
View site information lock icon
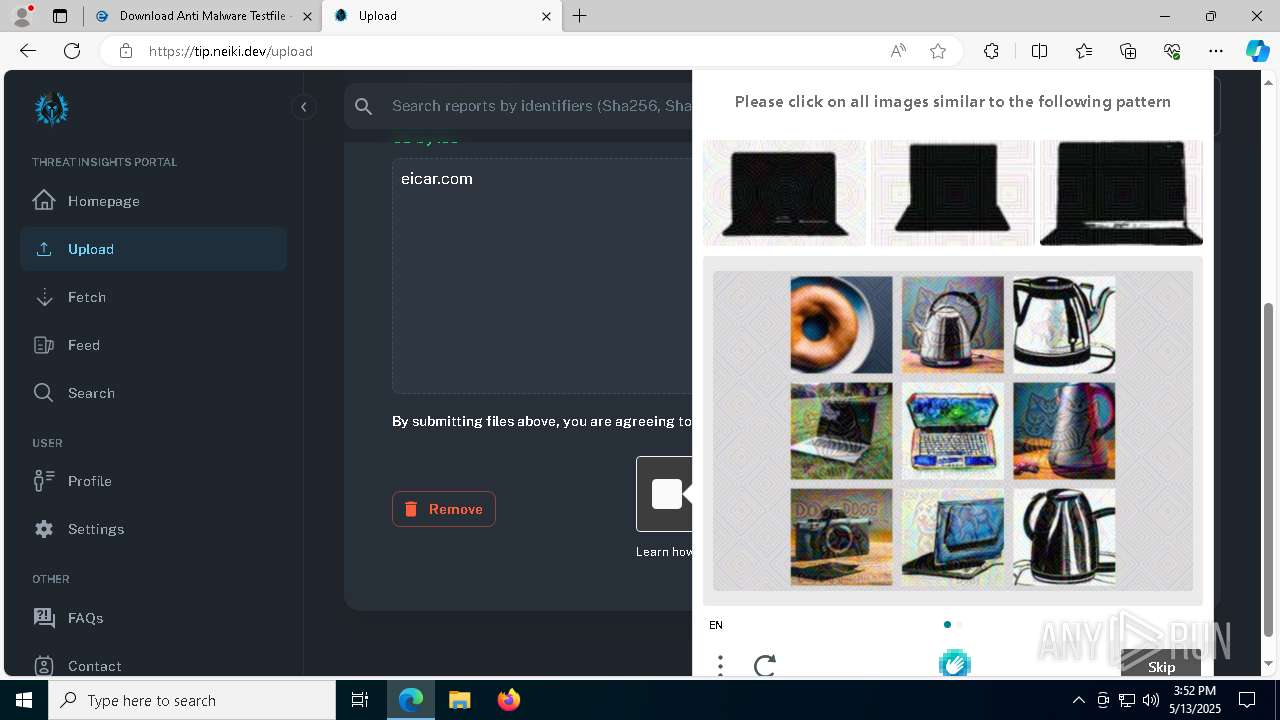[126, 51]
